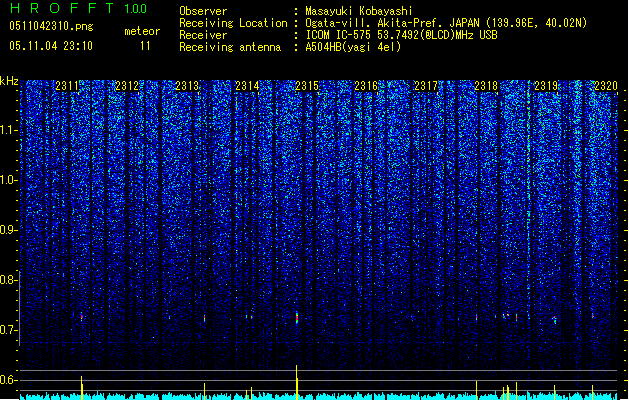Click the Receiving antenna label
Image resolution: width=629 pixels, height=400 pixels.
(x=230, y=47)
